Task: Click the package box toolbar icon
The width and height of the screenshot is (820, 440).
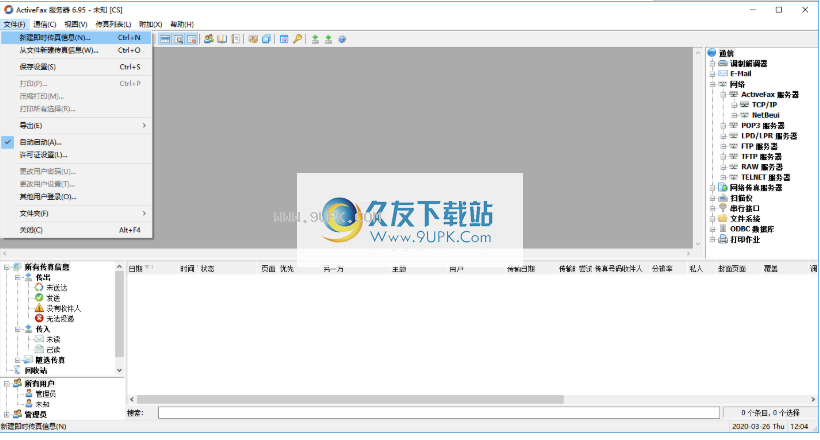Action: tap(253, 39)
